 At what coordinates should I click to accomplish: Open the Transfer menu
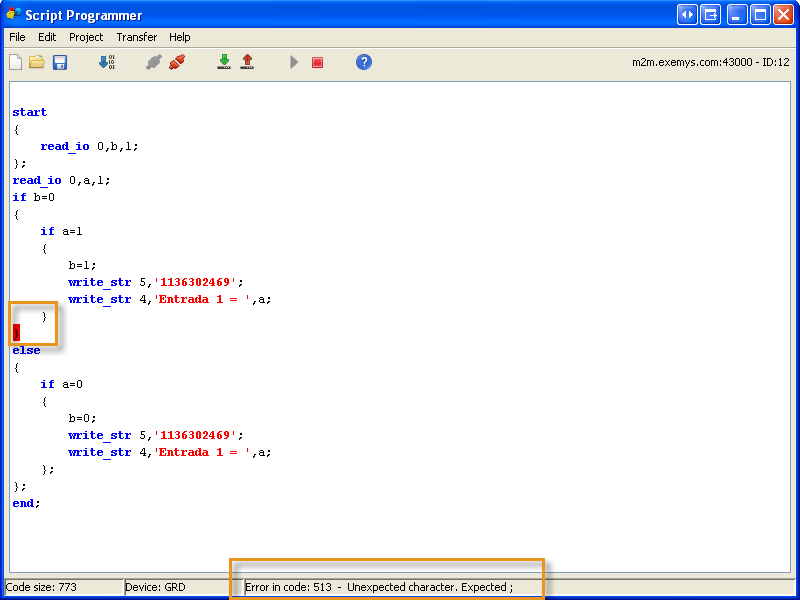[x=136, y=37]
